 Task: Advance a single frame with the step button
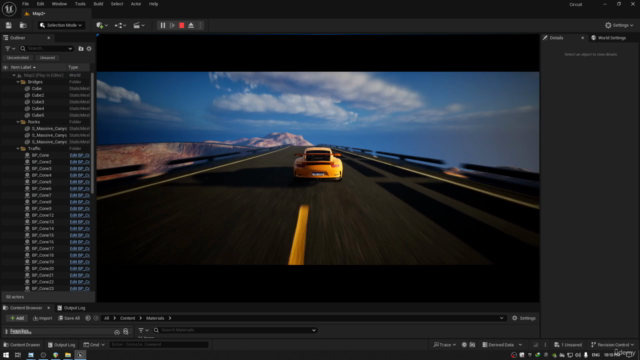tap(172, 25)
